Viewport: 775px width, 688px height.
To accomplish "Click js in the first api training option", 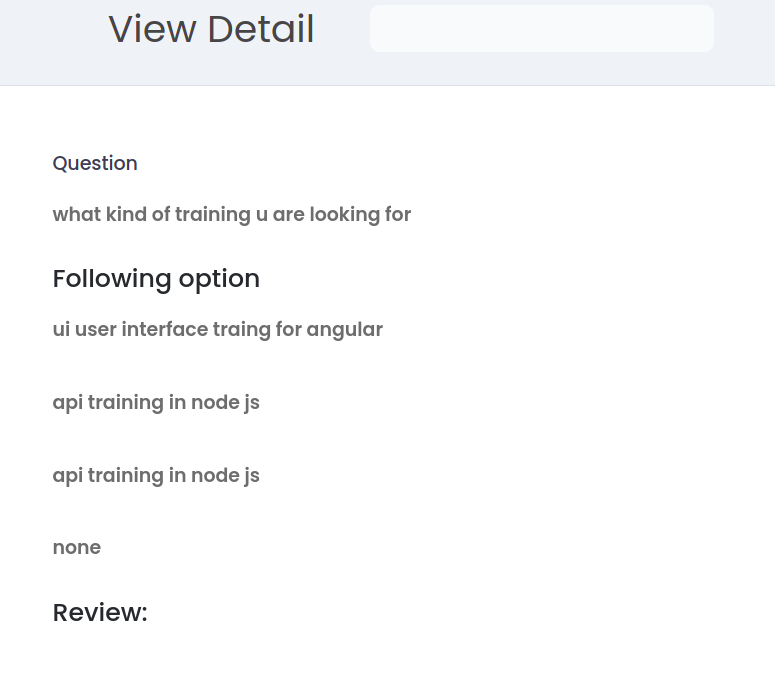I will point(251,402).
